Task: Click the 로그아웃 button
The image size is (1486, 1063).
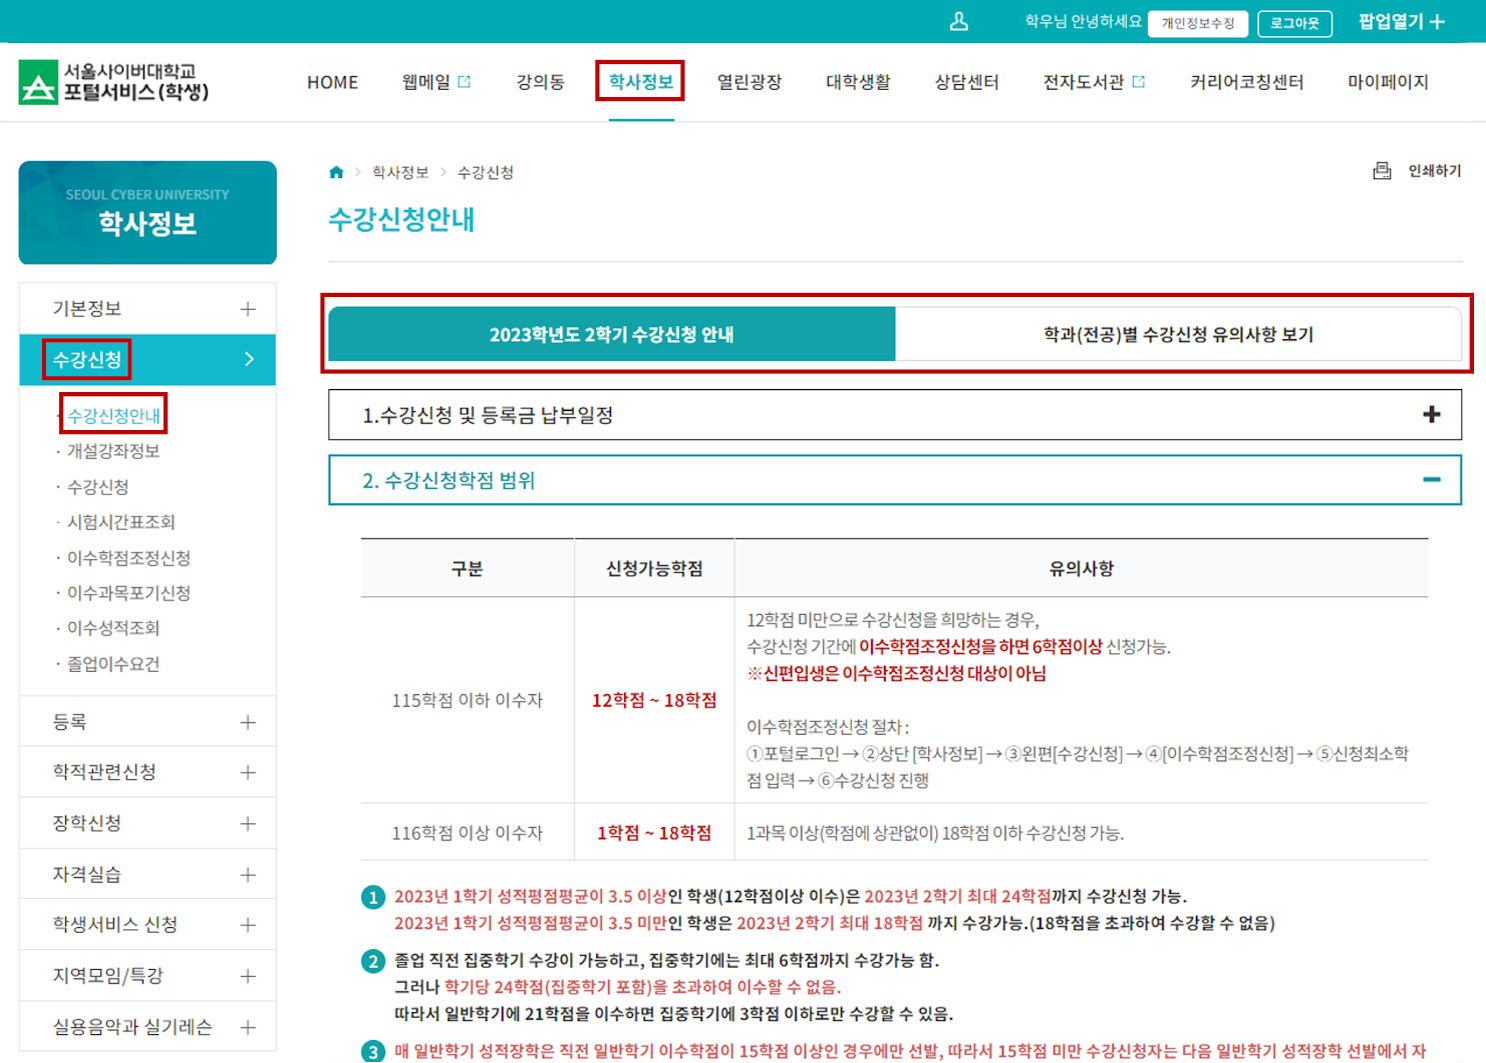Action: (1296, 22)
